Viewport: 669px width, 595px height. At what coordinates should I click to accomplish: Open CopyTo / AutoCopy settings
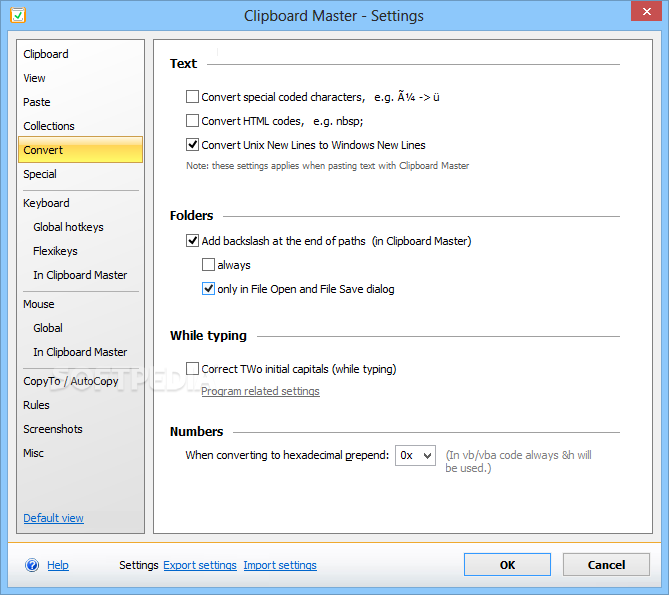(70, 381)
